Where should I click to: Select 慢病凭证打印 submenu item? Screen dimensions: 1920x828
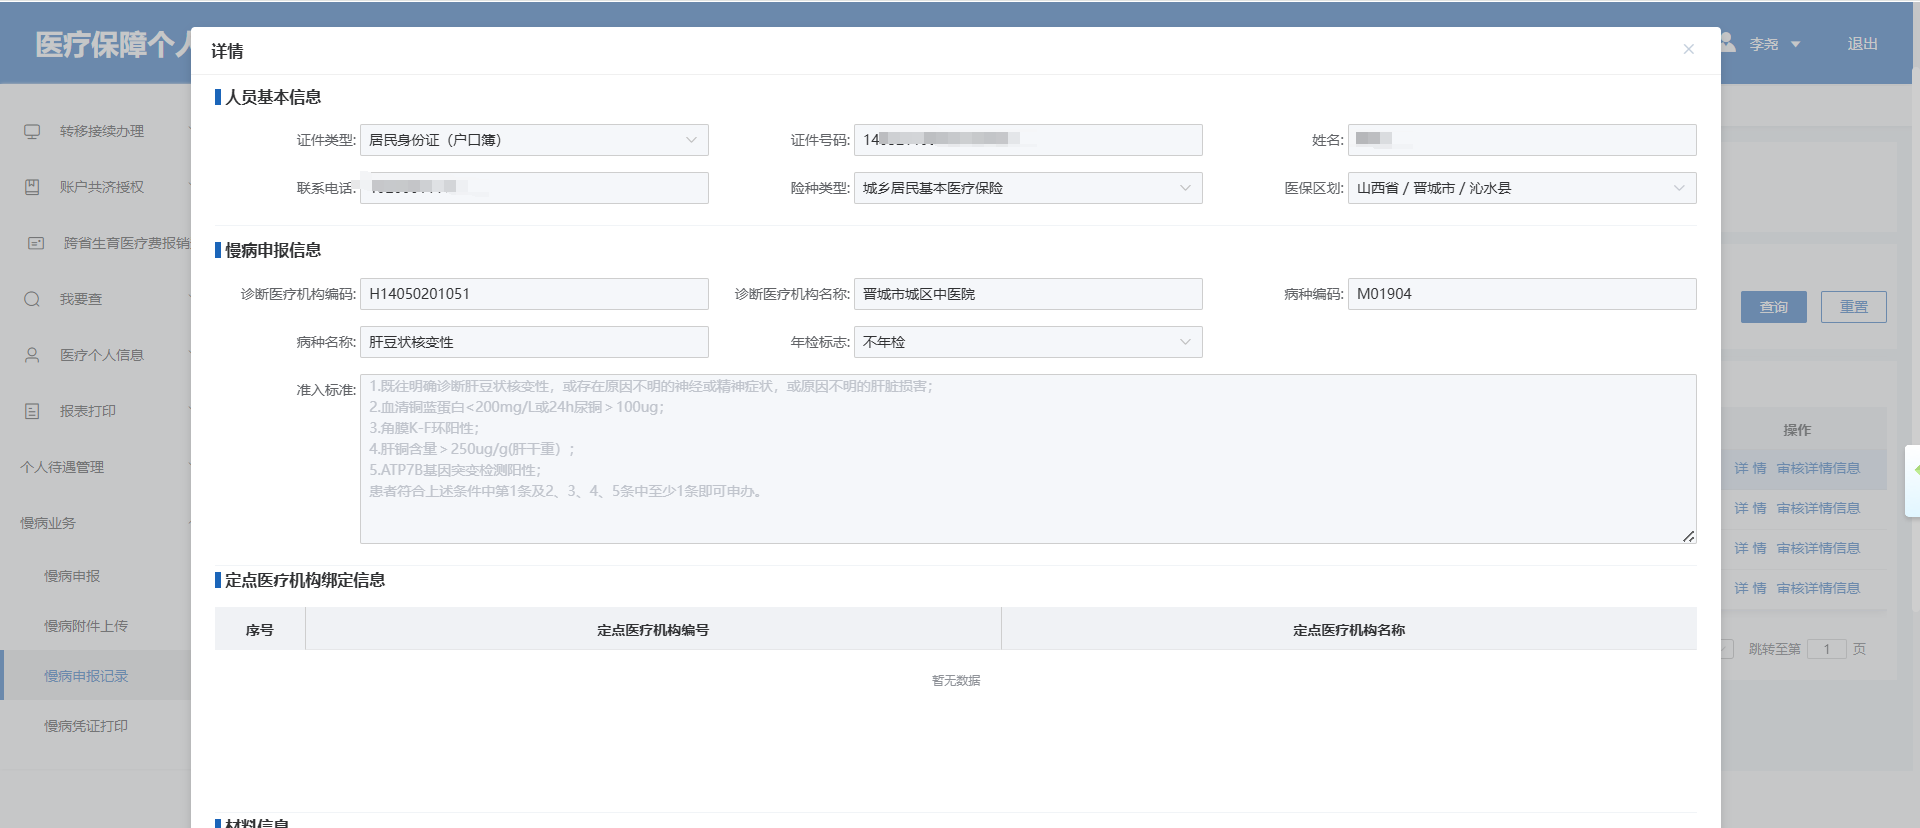pos(86,726)
